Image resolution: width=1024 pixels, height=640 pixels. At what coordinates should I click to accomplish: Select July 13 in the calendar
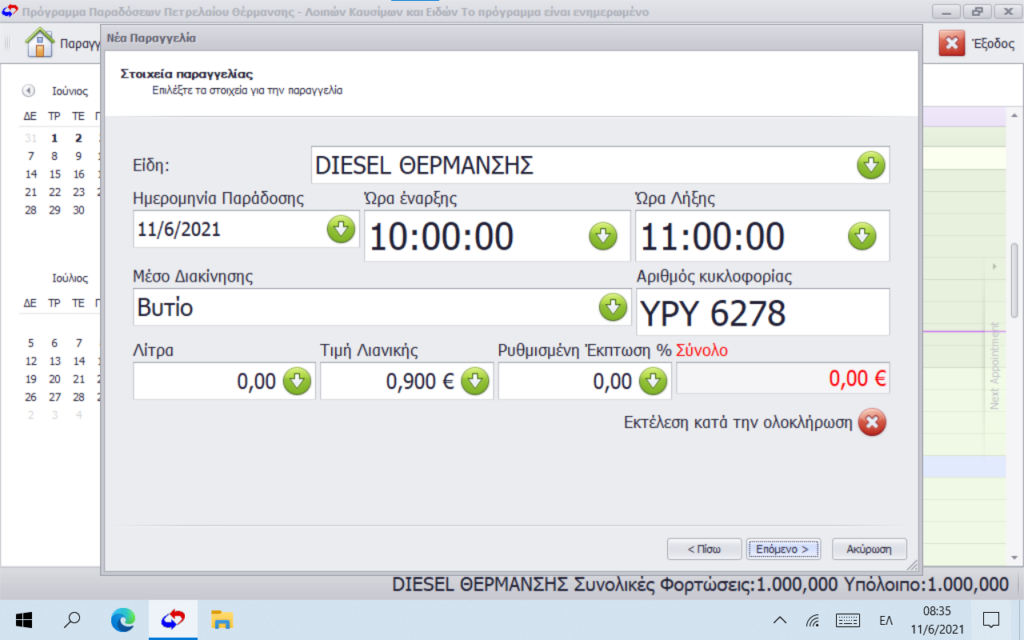(55, 361)
